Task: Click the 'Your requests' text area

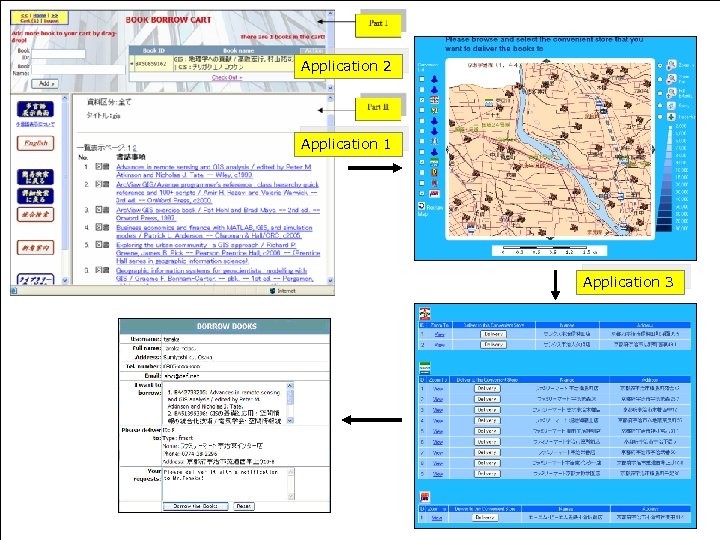Action: (x=228, y=484)
